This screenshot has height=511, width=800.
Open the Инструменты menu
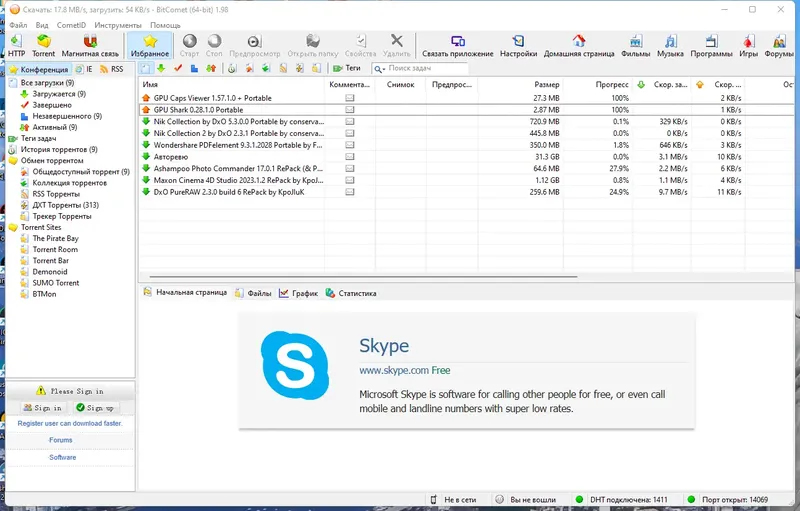pos(118,25)
